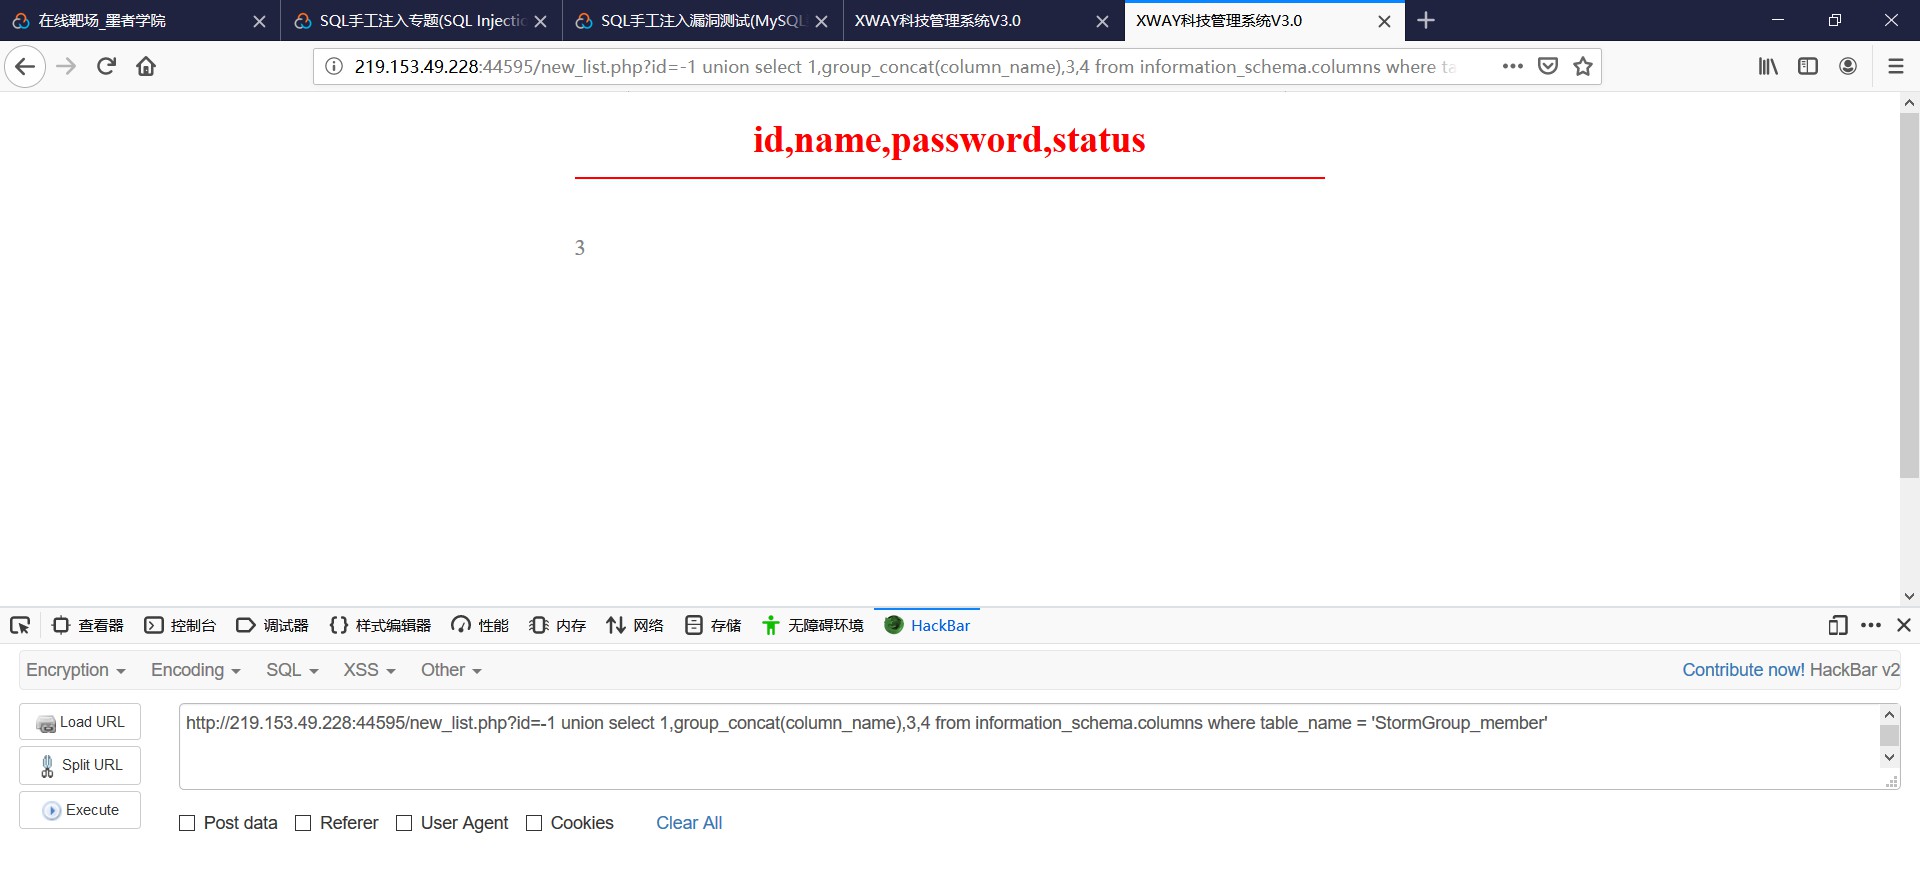1920x888 pixels.
Task: Open page actions three-dot menu
Action: click(1512, 67)
